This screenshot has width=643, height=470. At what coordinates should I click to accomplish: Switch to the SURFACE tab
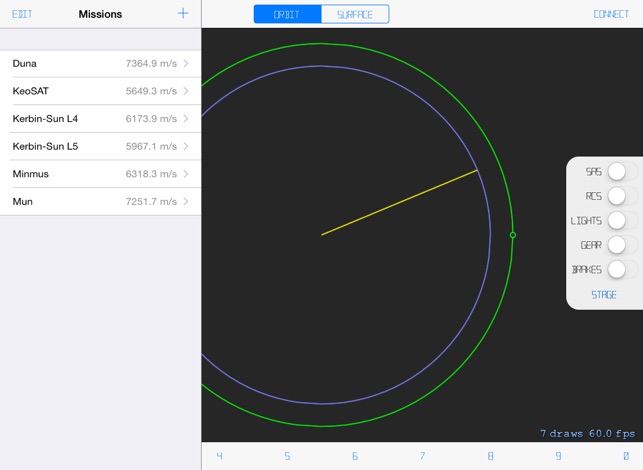[x=355, y=14]
